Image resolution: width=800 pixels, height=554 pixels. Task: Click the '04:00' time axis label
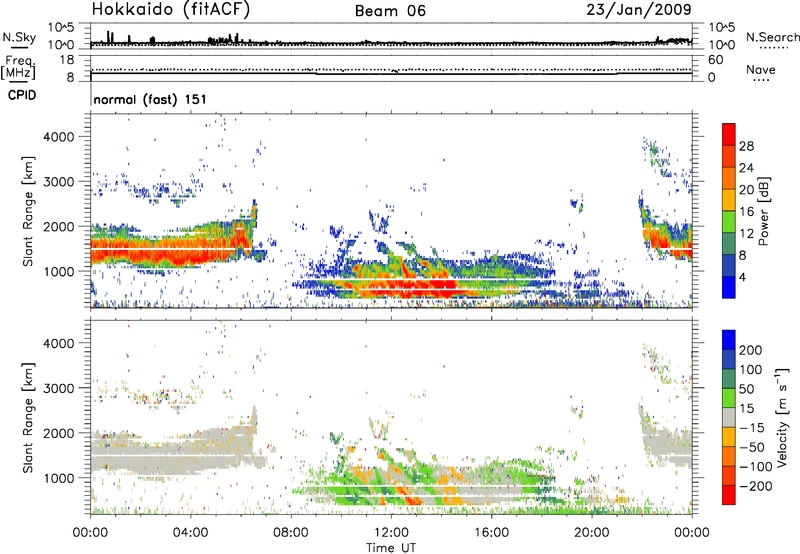[x=190, y=533]
